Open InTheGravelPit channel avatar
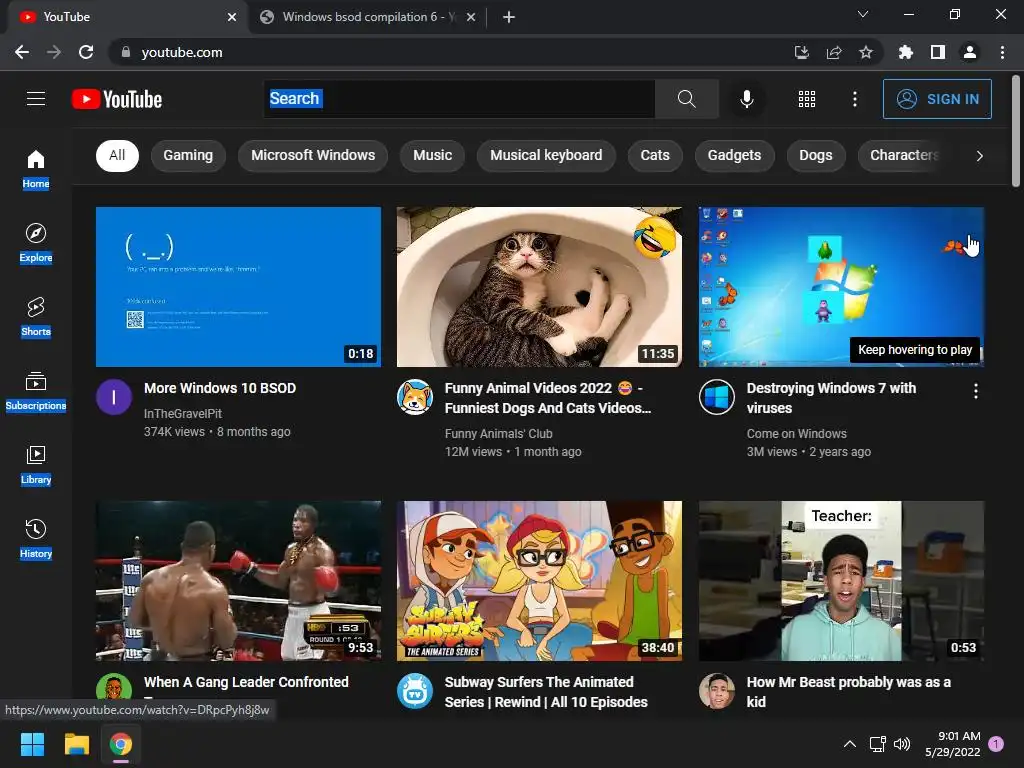Screen dimensions: 1024x768 tap(114, 397)
